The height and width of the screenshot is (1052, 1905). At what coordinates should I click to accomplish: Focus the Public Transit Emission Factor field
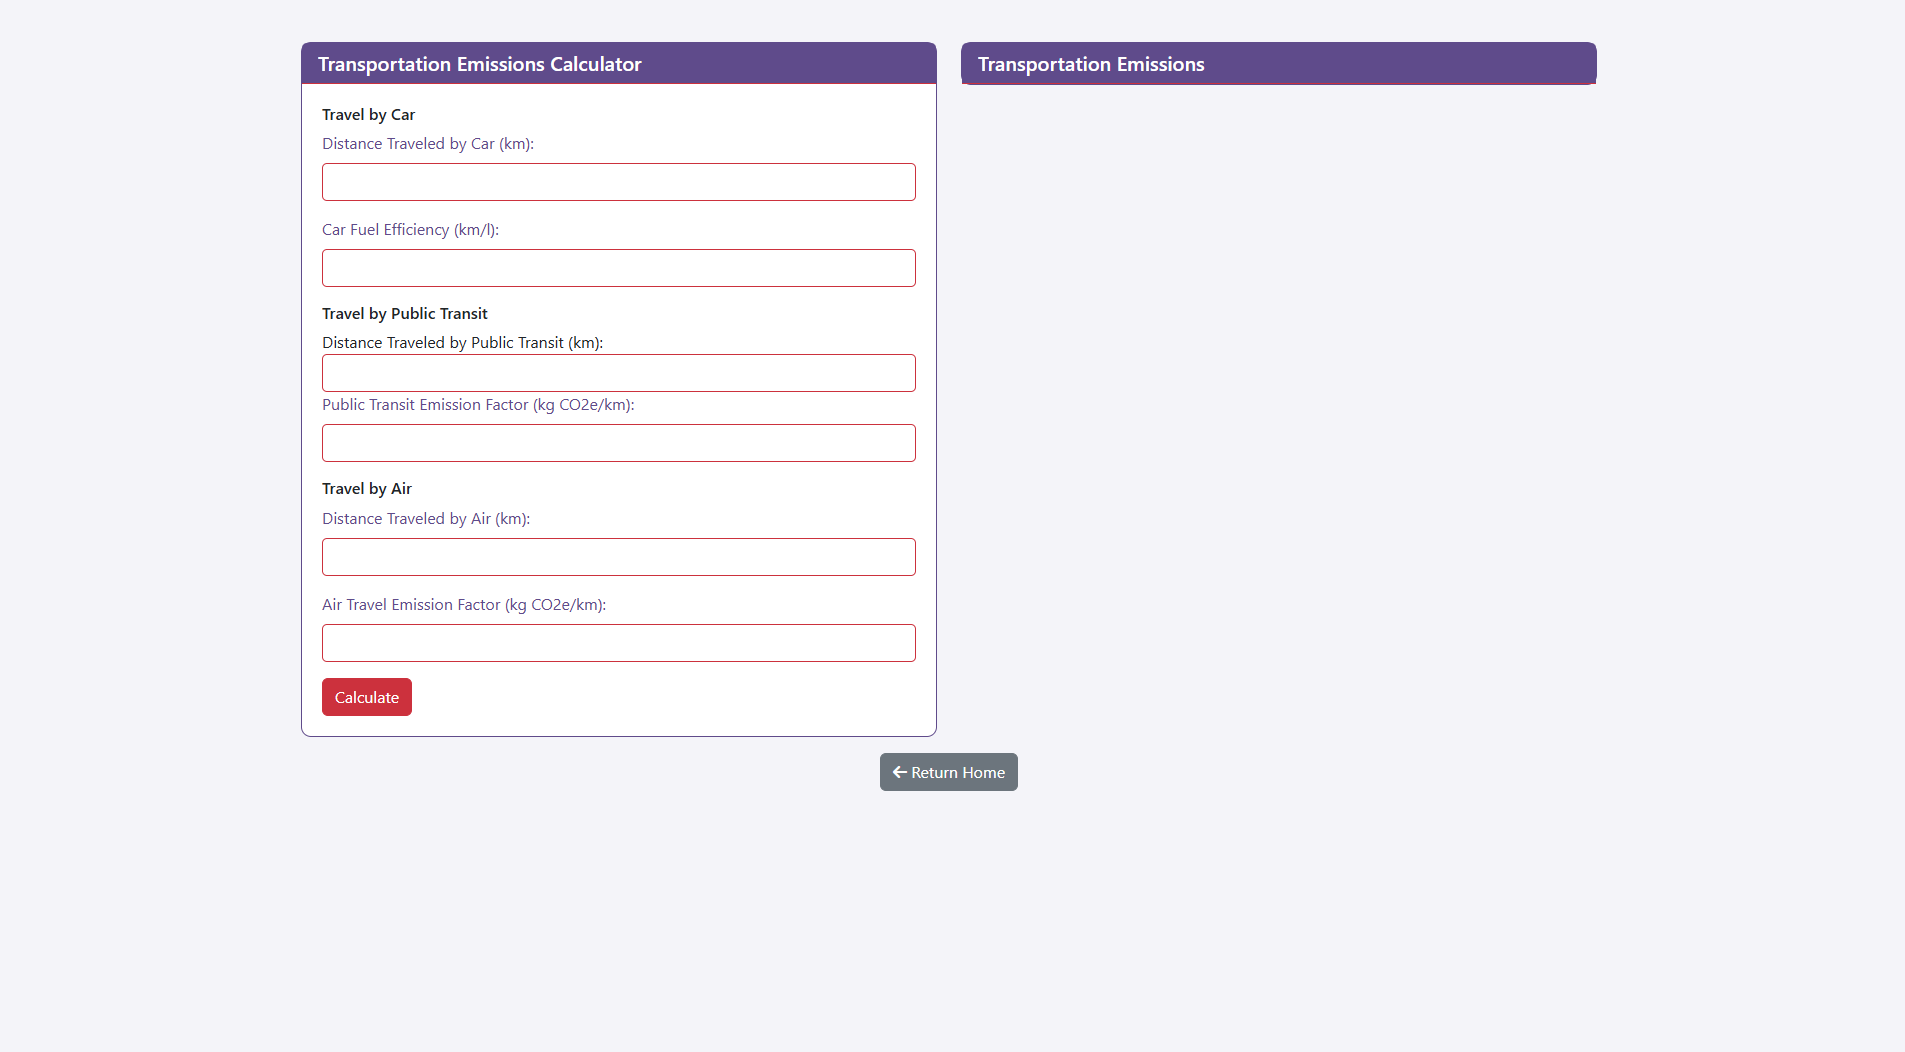[618, 443]
